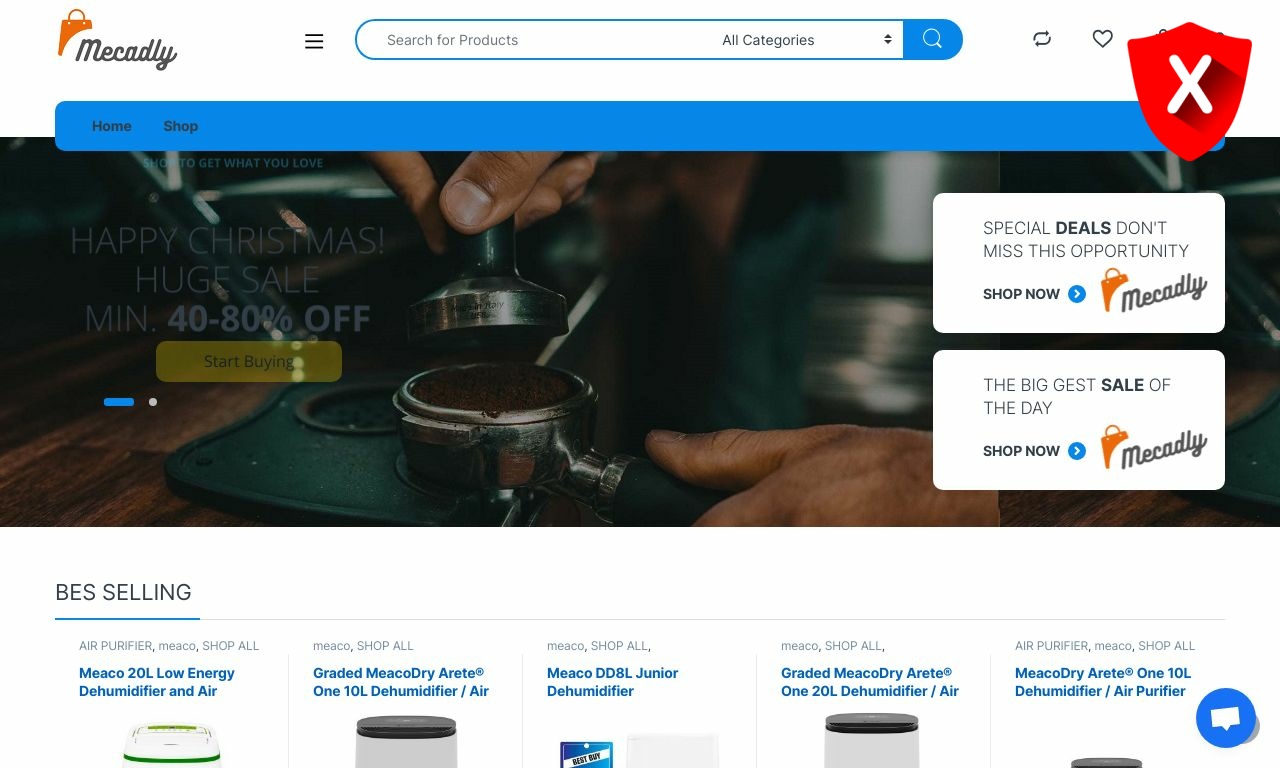Screen dimensions: 1280x768
Task: Open the Biggest Sale banner's Mecadly logo
Action: click(x=1153, y=447)
